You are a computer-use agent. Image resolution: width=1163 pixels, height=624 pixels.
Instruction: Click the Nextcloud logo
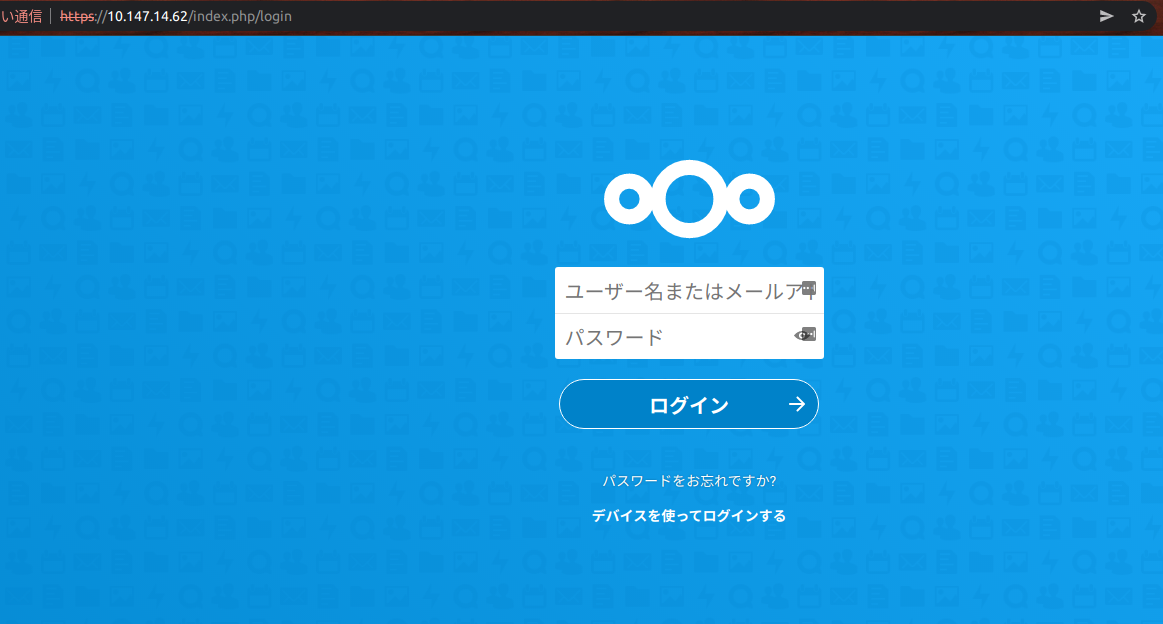point(689,199)
